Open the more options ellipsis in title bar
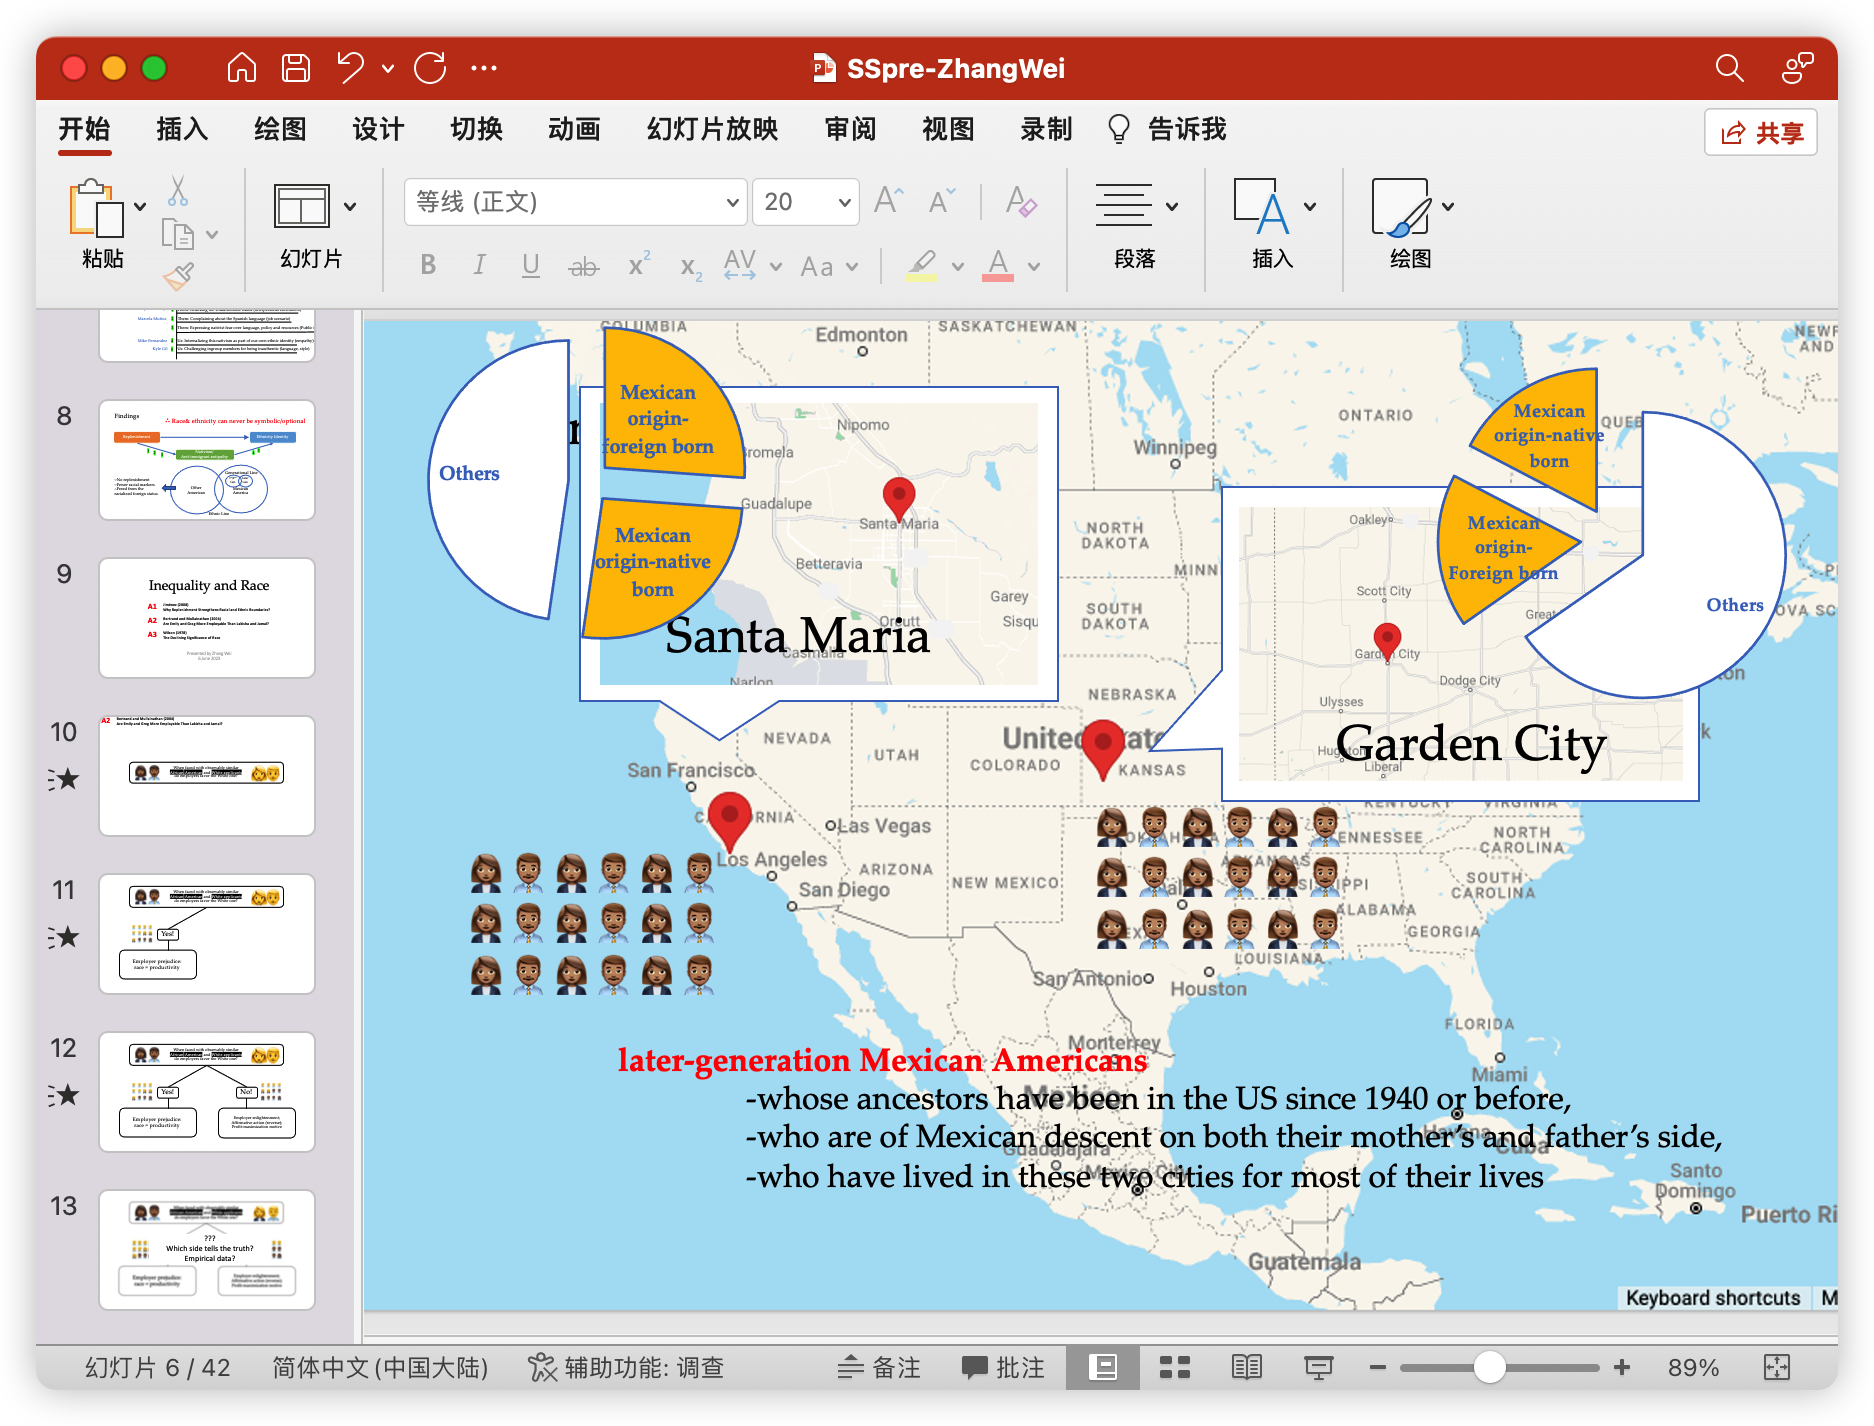Viewport: 1874px width, 1426px height. coord(484,68)
